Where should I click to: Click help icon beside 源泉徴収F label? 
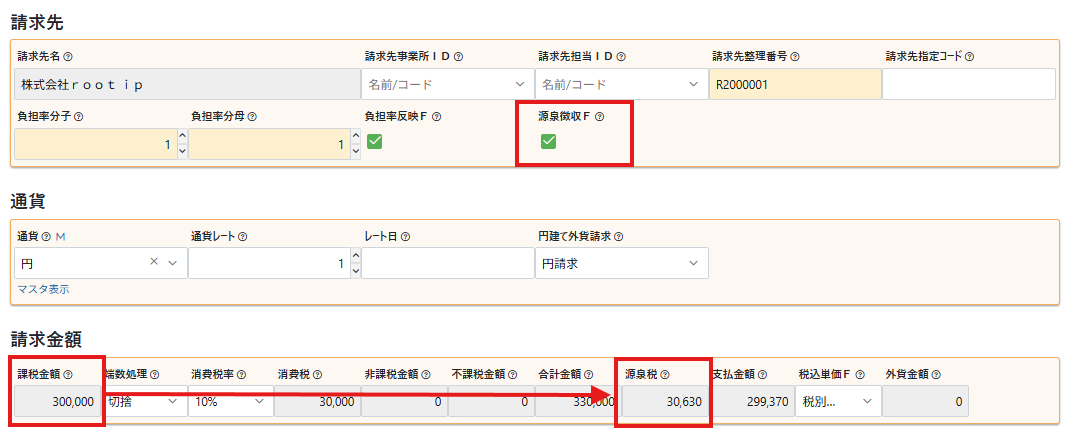(x=600, y=116)
